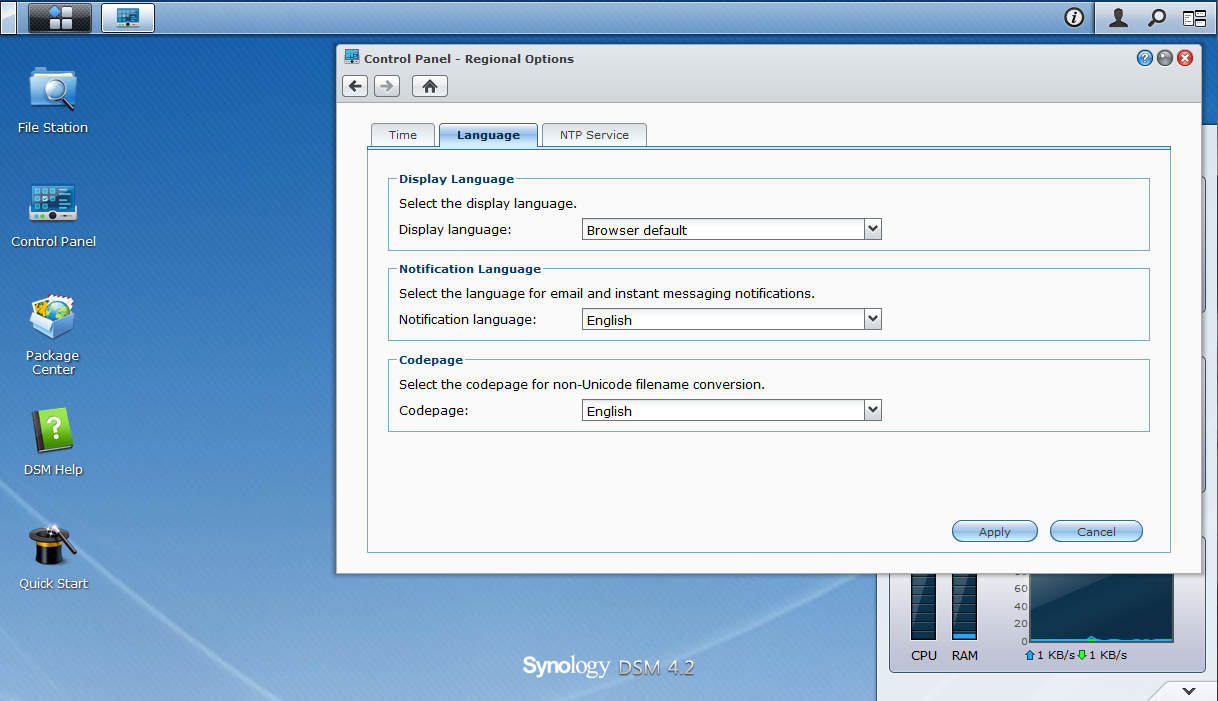Go forward in Control Panel

pos(387,86)
